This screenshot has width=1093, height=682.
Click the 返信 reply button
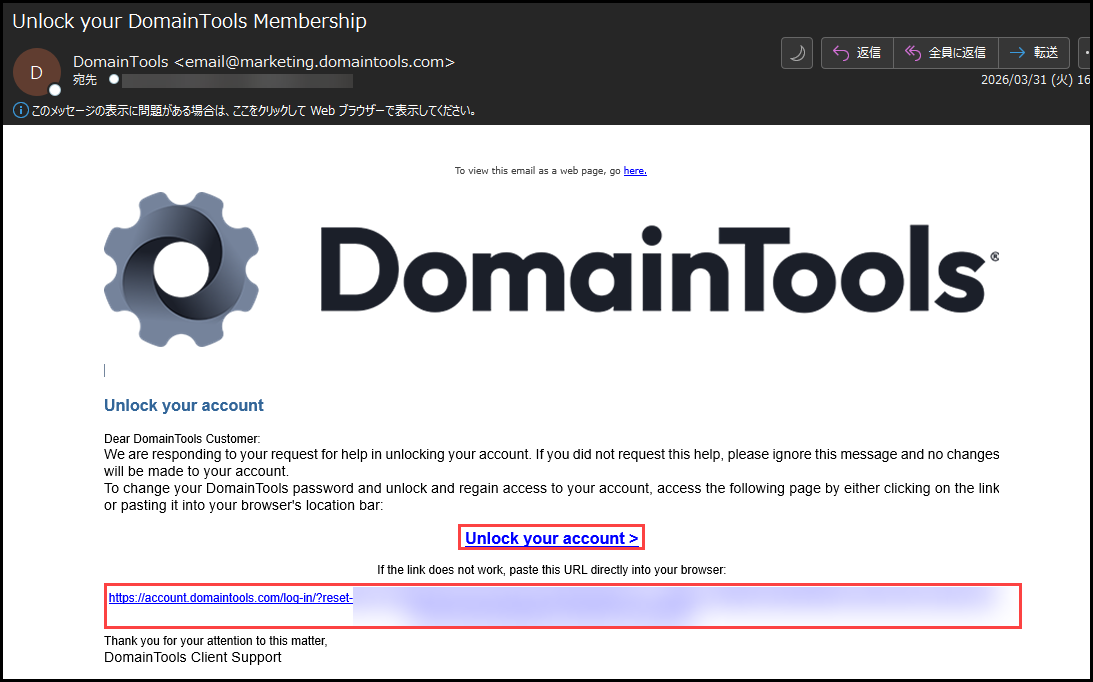(856, 53)
